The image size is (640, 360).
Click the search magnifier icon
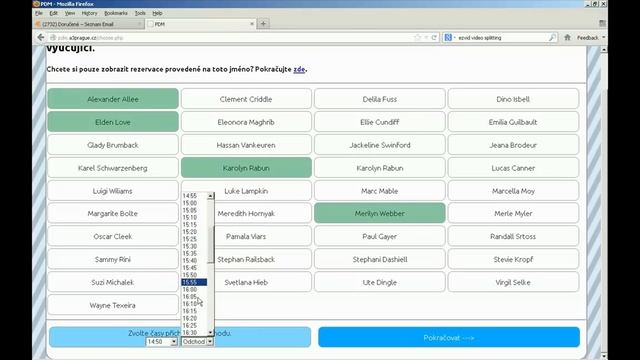coord(552,38)
